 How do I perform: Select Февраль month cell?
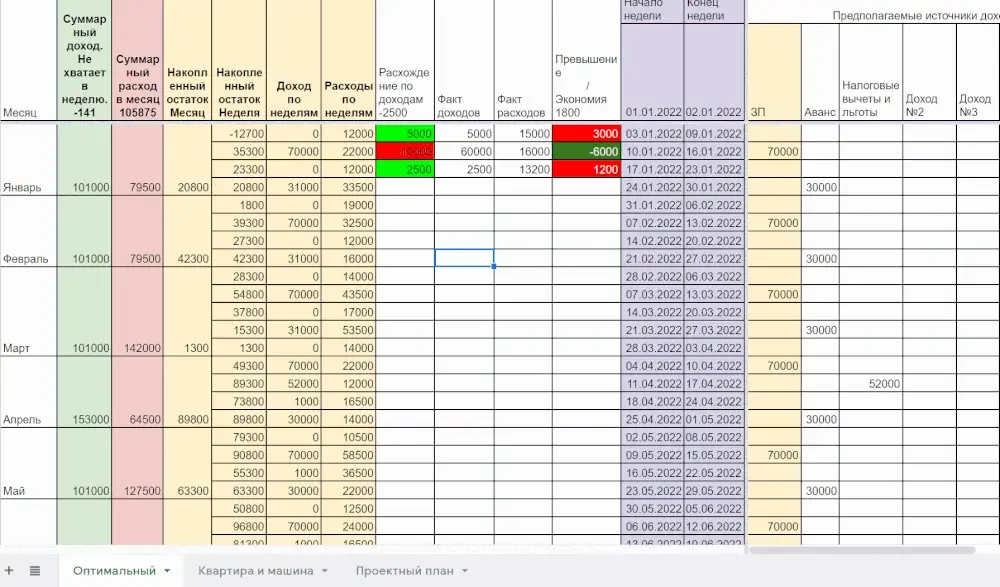pos(29,232)
